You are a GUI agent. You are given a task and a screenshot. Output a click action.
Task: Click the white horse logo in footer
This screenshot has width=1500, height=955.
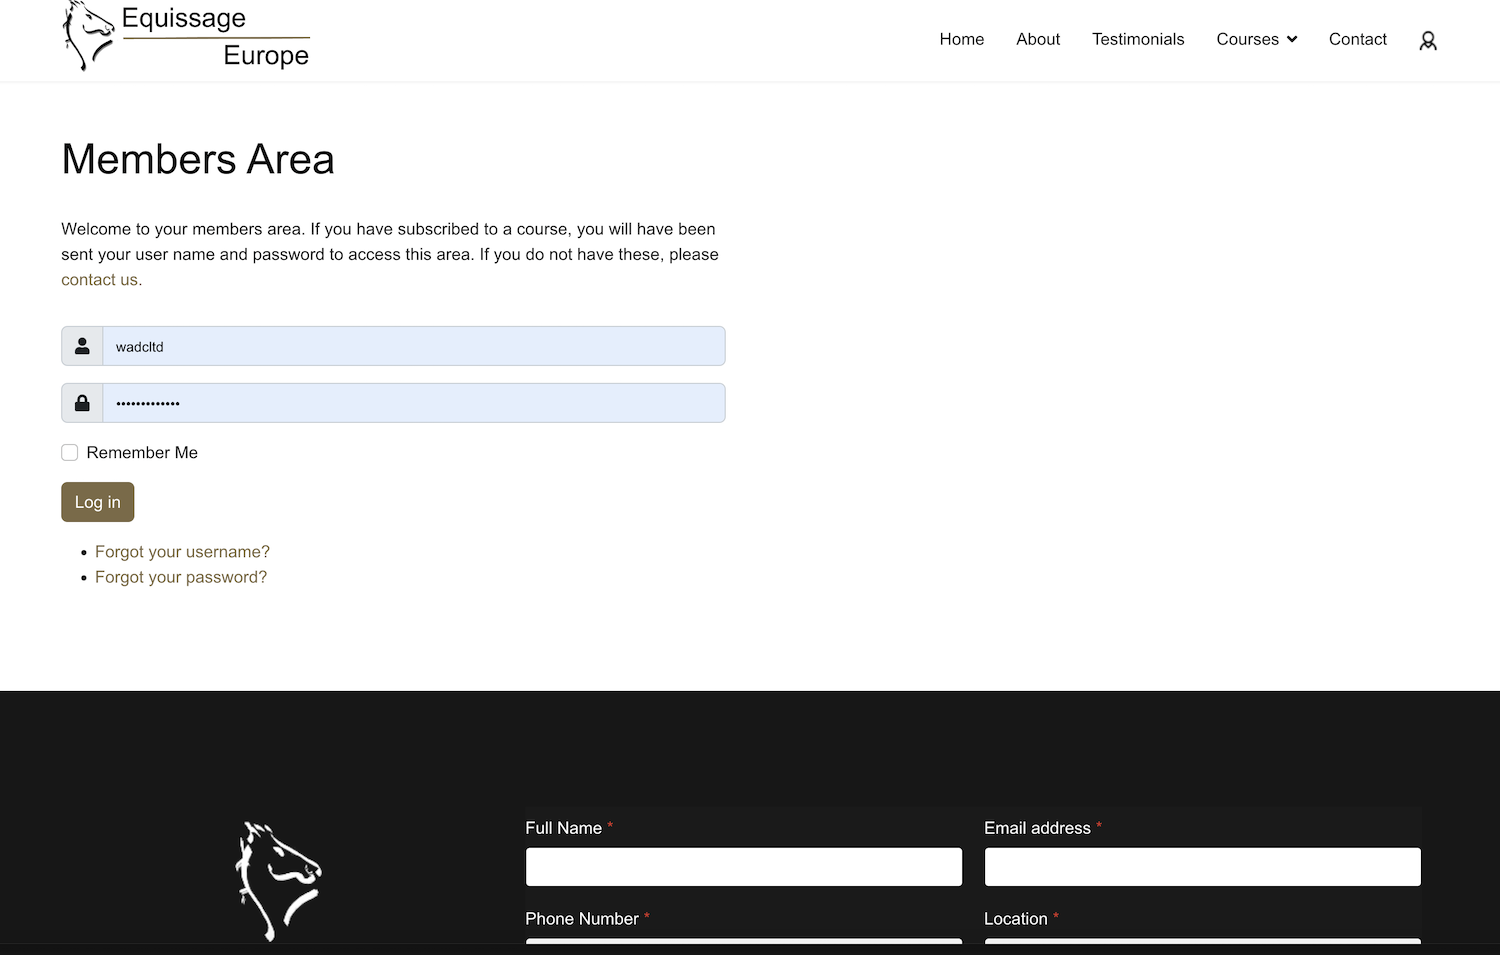click(x=278, y=880)
